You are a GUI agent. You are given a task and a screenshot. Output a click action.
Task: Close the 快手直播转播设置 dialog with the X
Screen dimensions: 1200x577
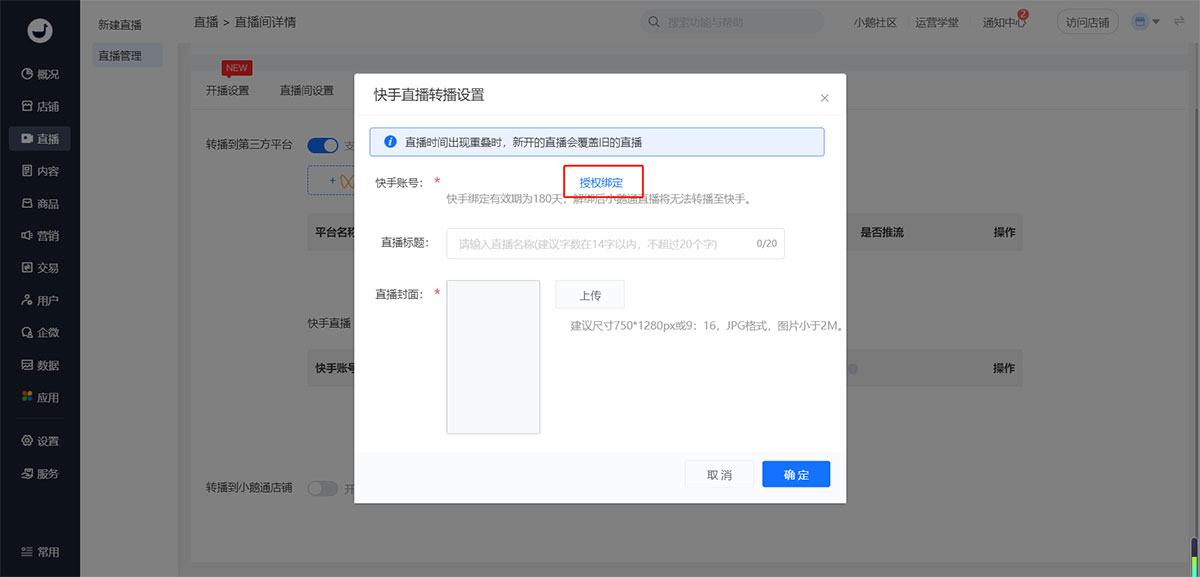824,98
